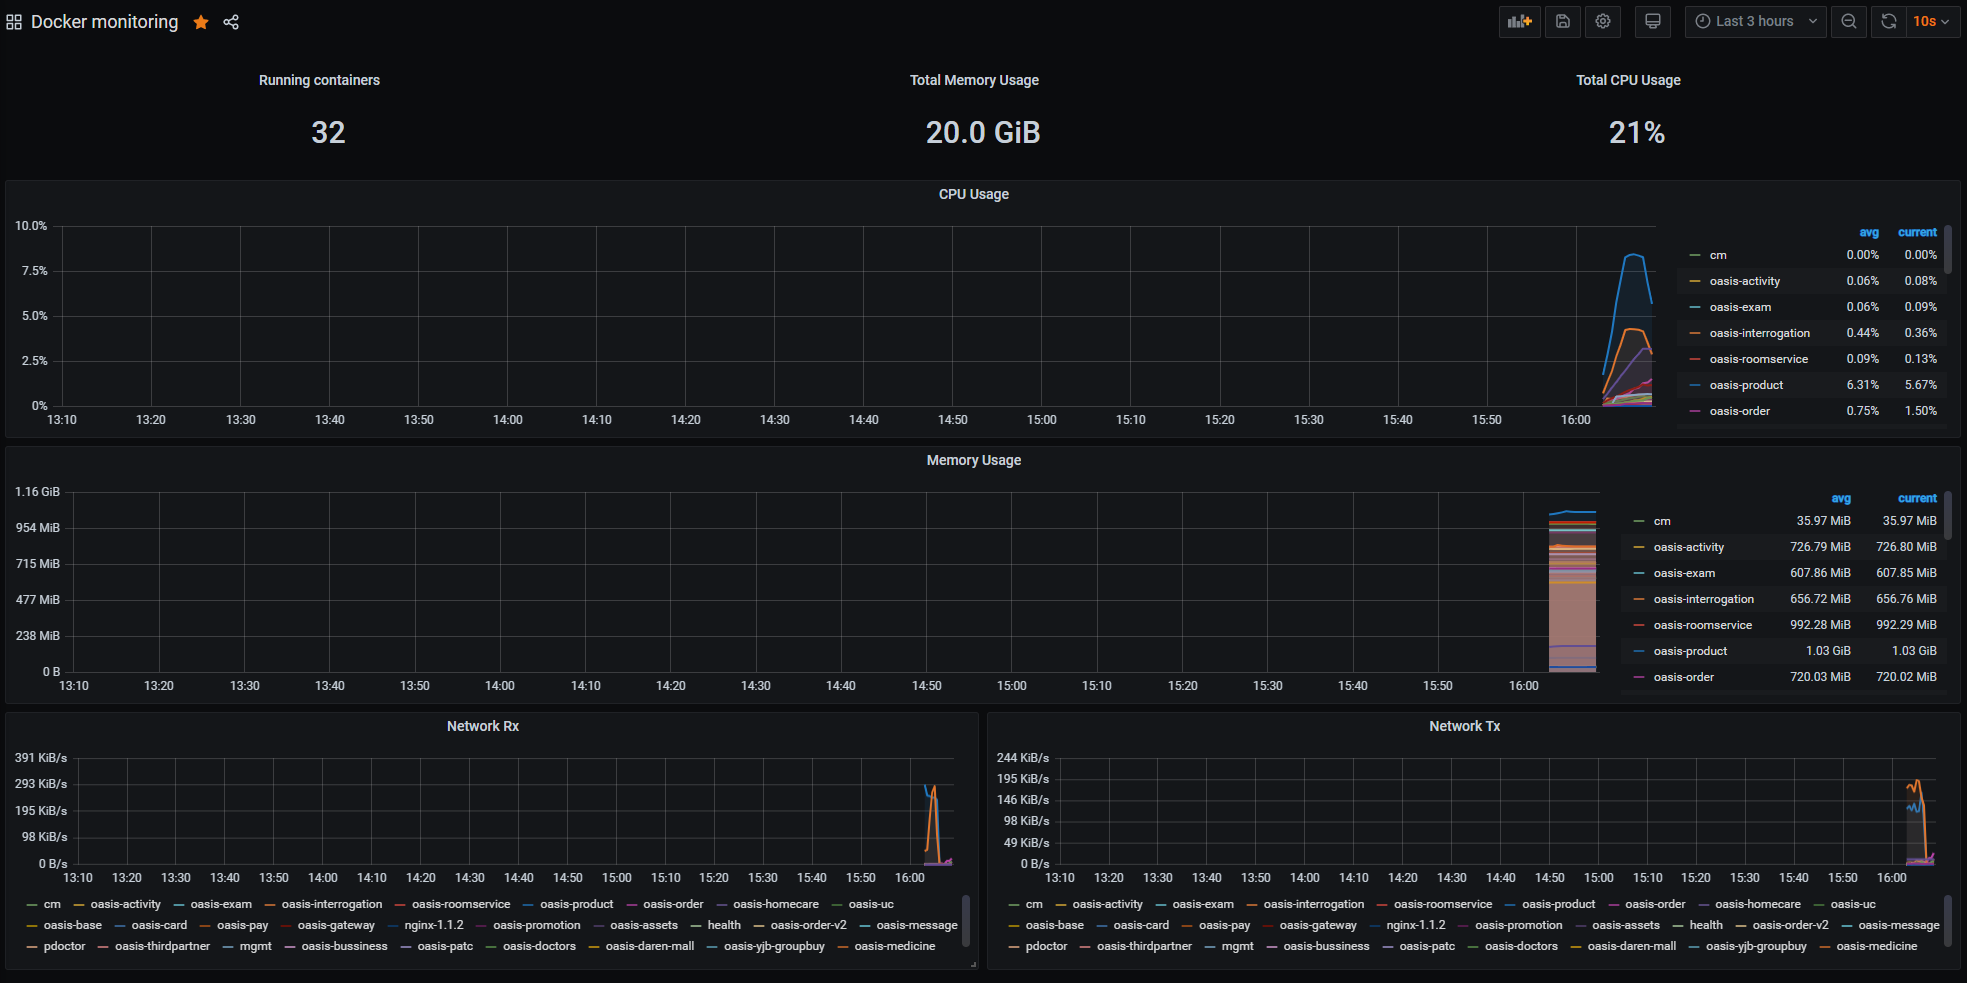This screenshot has width=1967, height=983.
Task: Toggle cm series in CPU Usage legend
Action: coord(1718,255)
